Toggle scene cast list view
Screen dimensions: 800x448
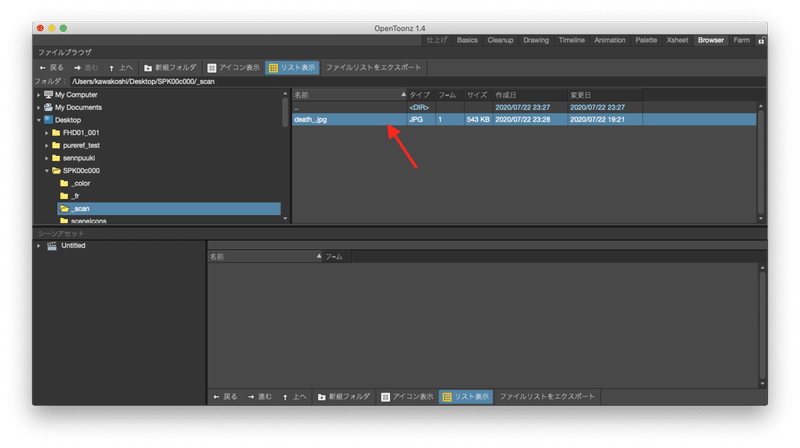coord(466,396)
